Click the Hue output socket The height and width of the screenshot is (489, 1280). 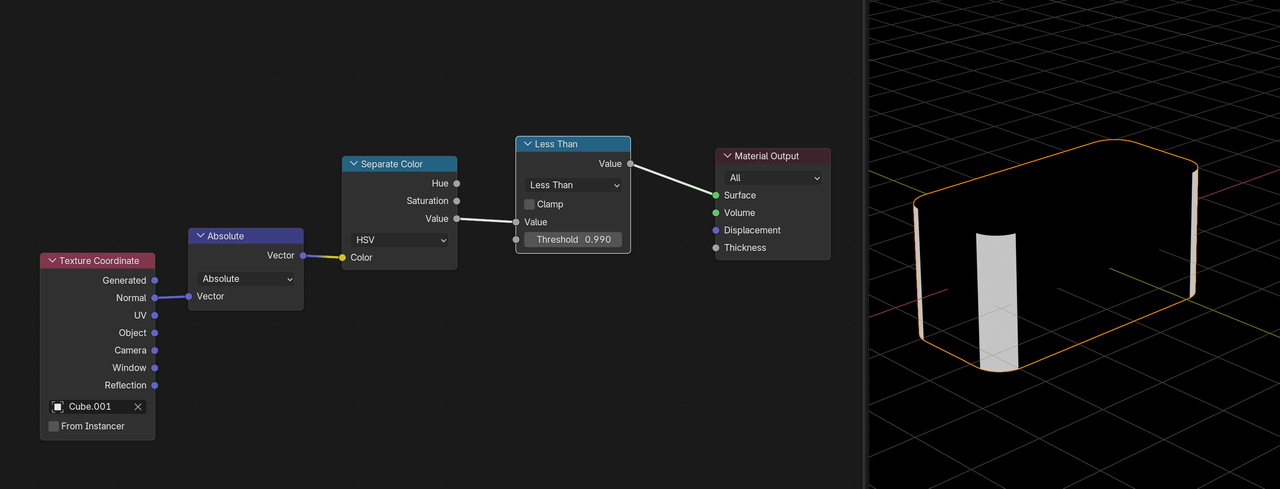tap(457, 184)
